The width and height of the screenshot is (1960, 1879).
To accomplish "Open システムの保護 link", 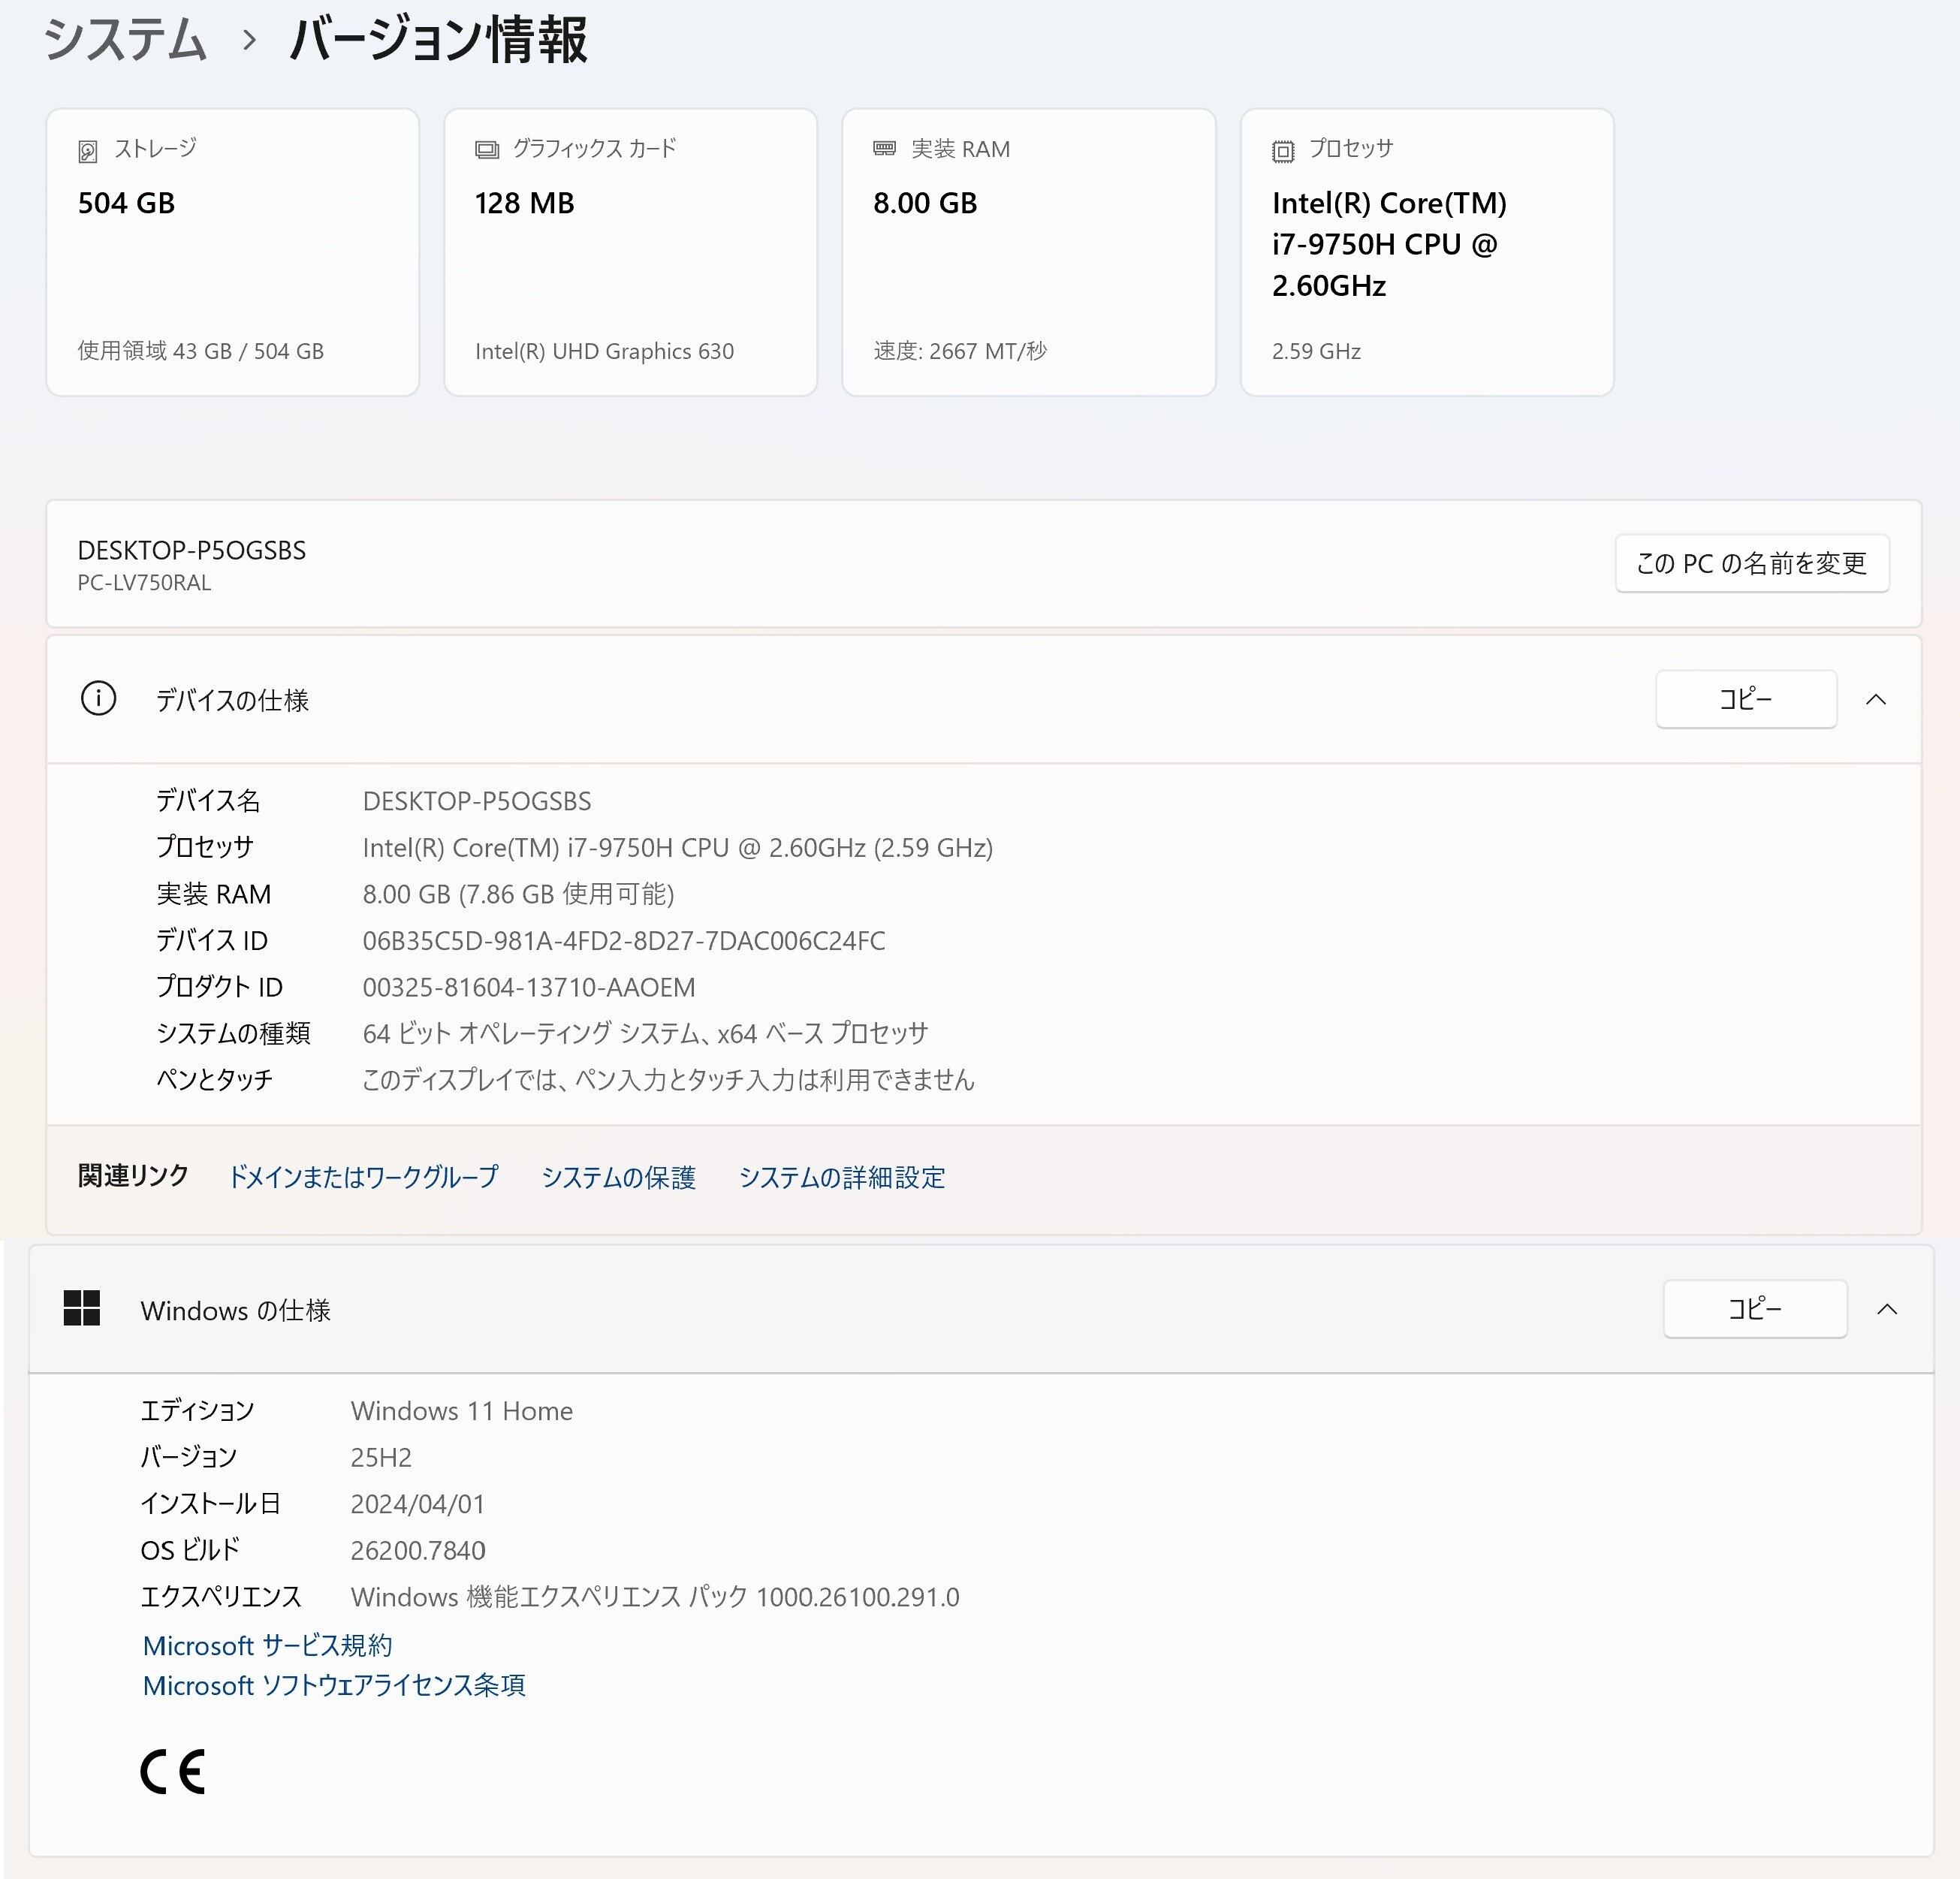I will 618,1177.
